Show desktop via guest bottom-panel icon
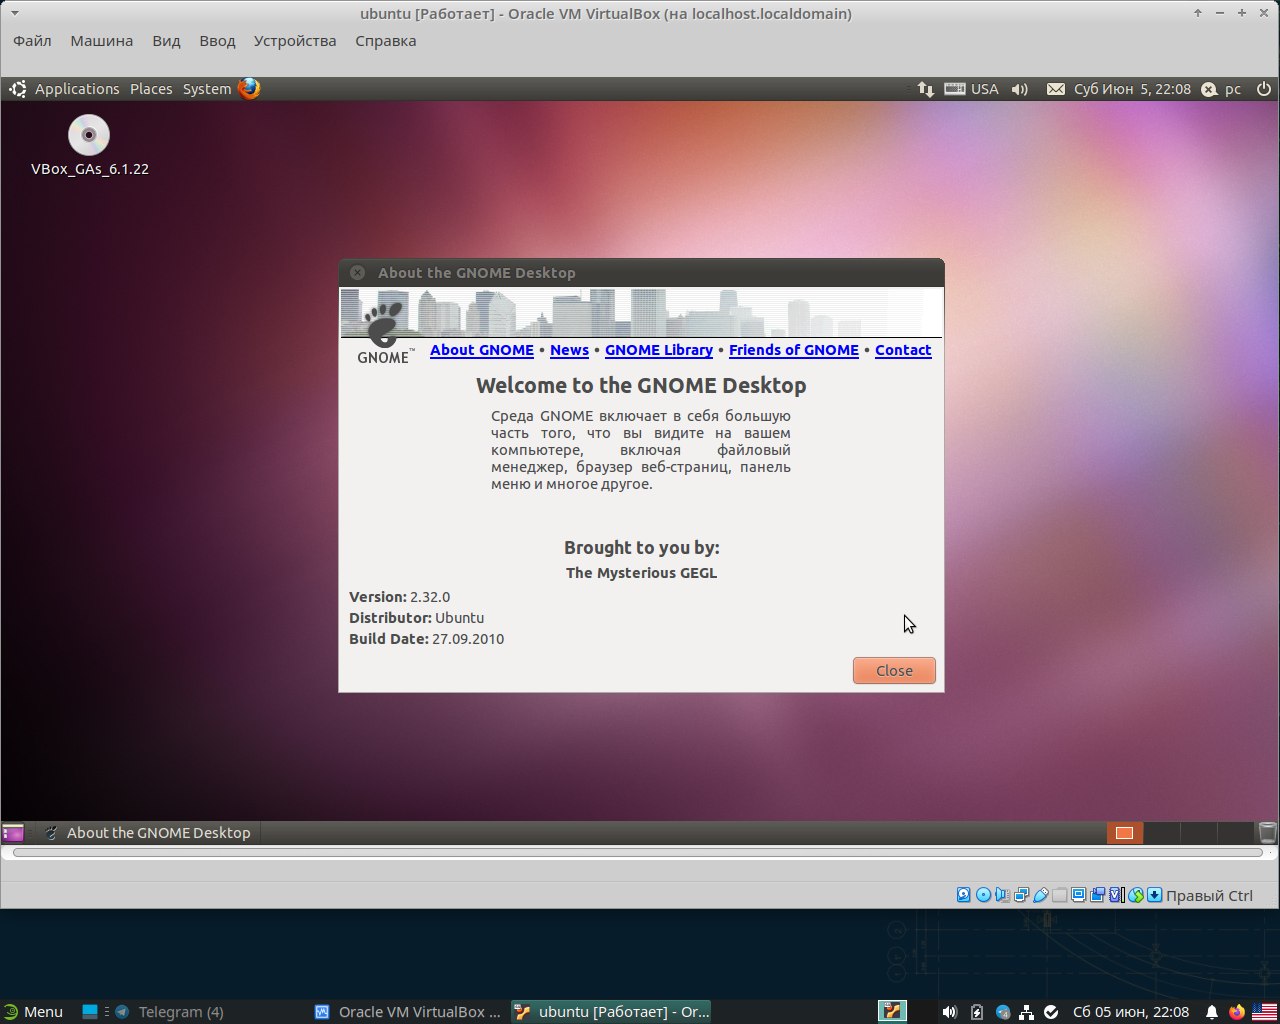Image resolution: width=1280 pixels, height=1024 pixels. (13, 832)
